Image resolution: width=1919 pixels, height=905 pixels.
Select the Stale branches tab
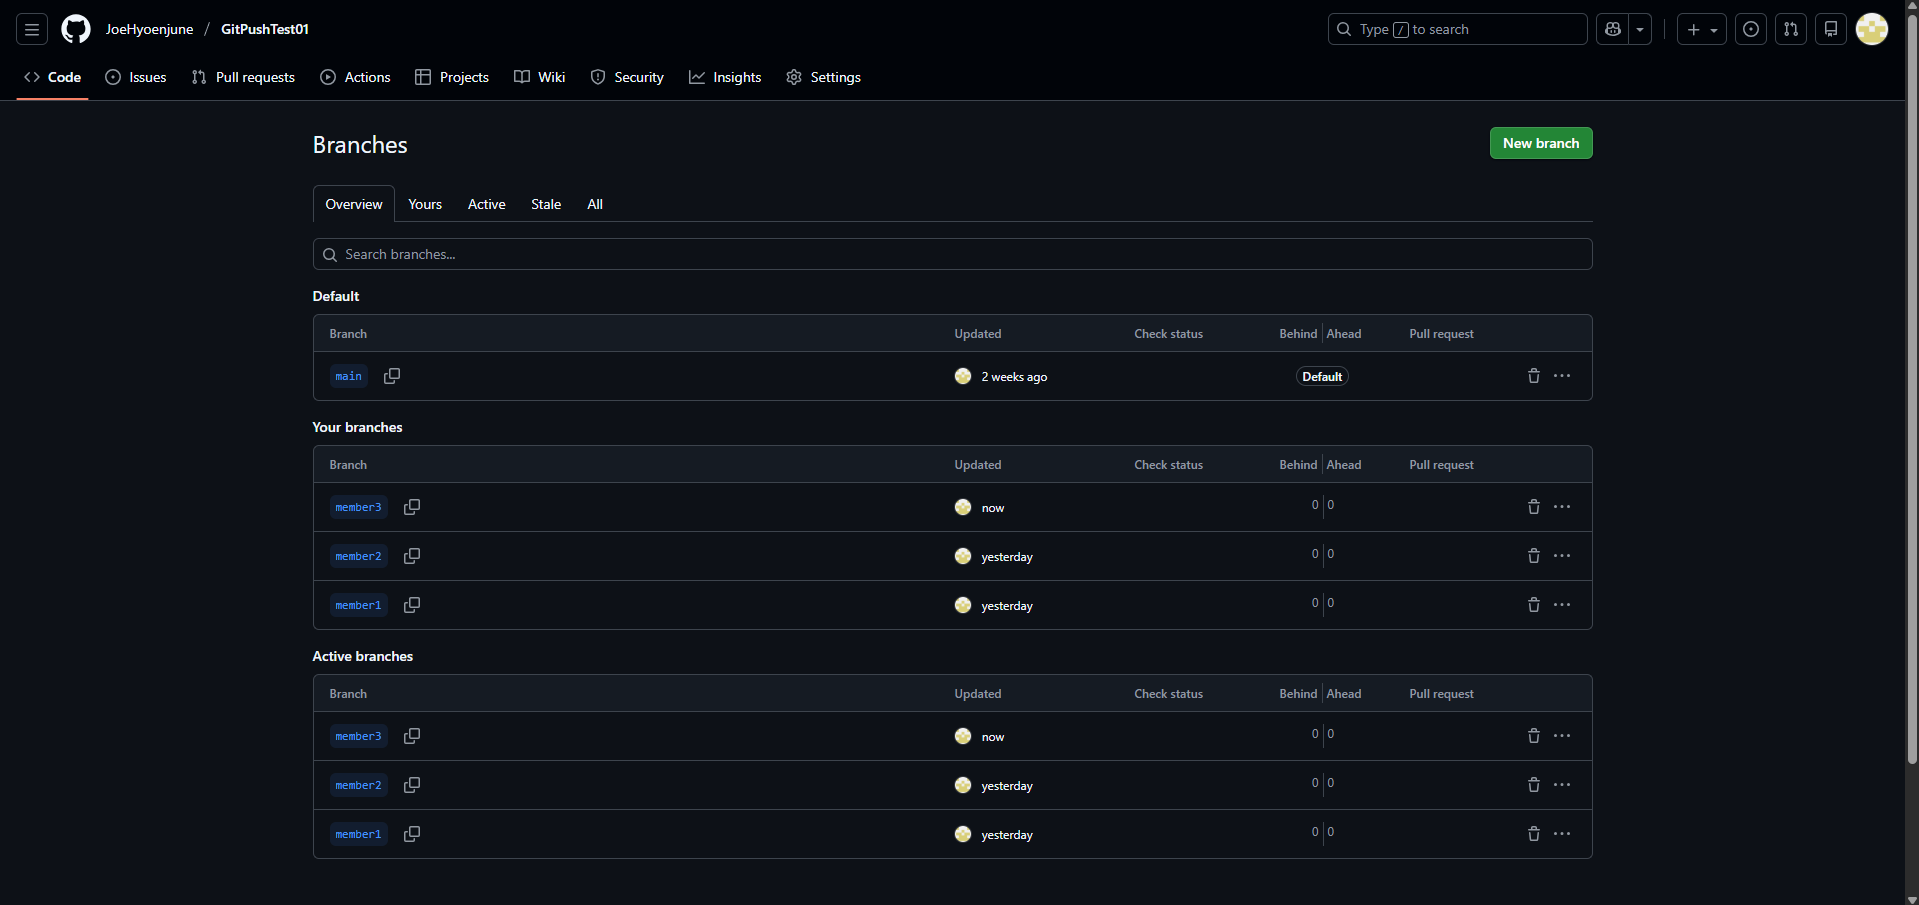(x=546, y=204)
